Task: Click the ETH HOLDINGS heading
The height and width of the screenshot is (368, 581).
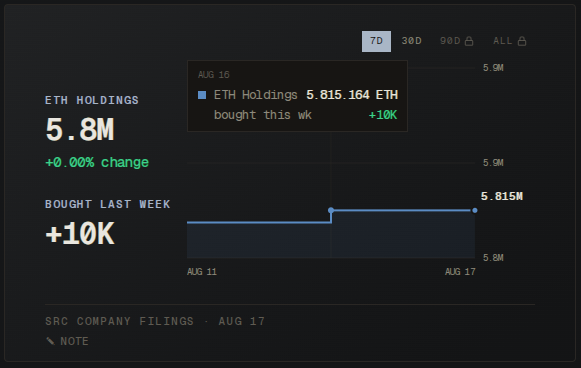Action: [x=92, y=100]
